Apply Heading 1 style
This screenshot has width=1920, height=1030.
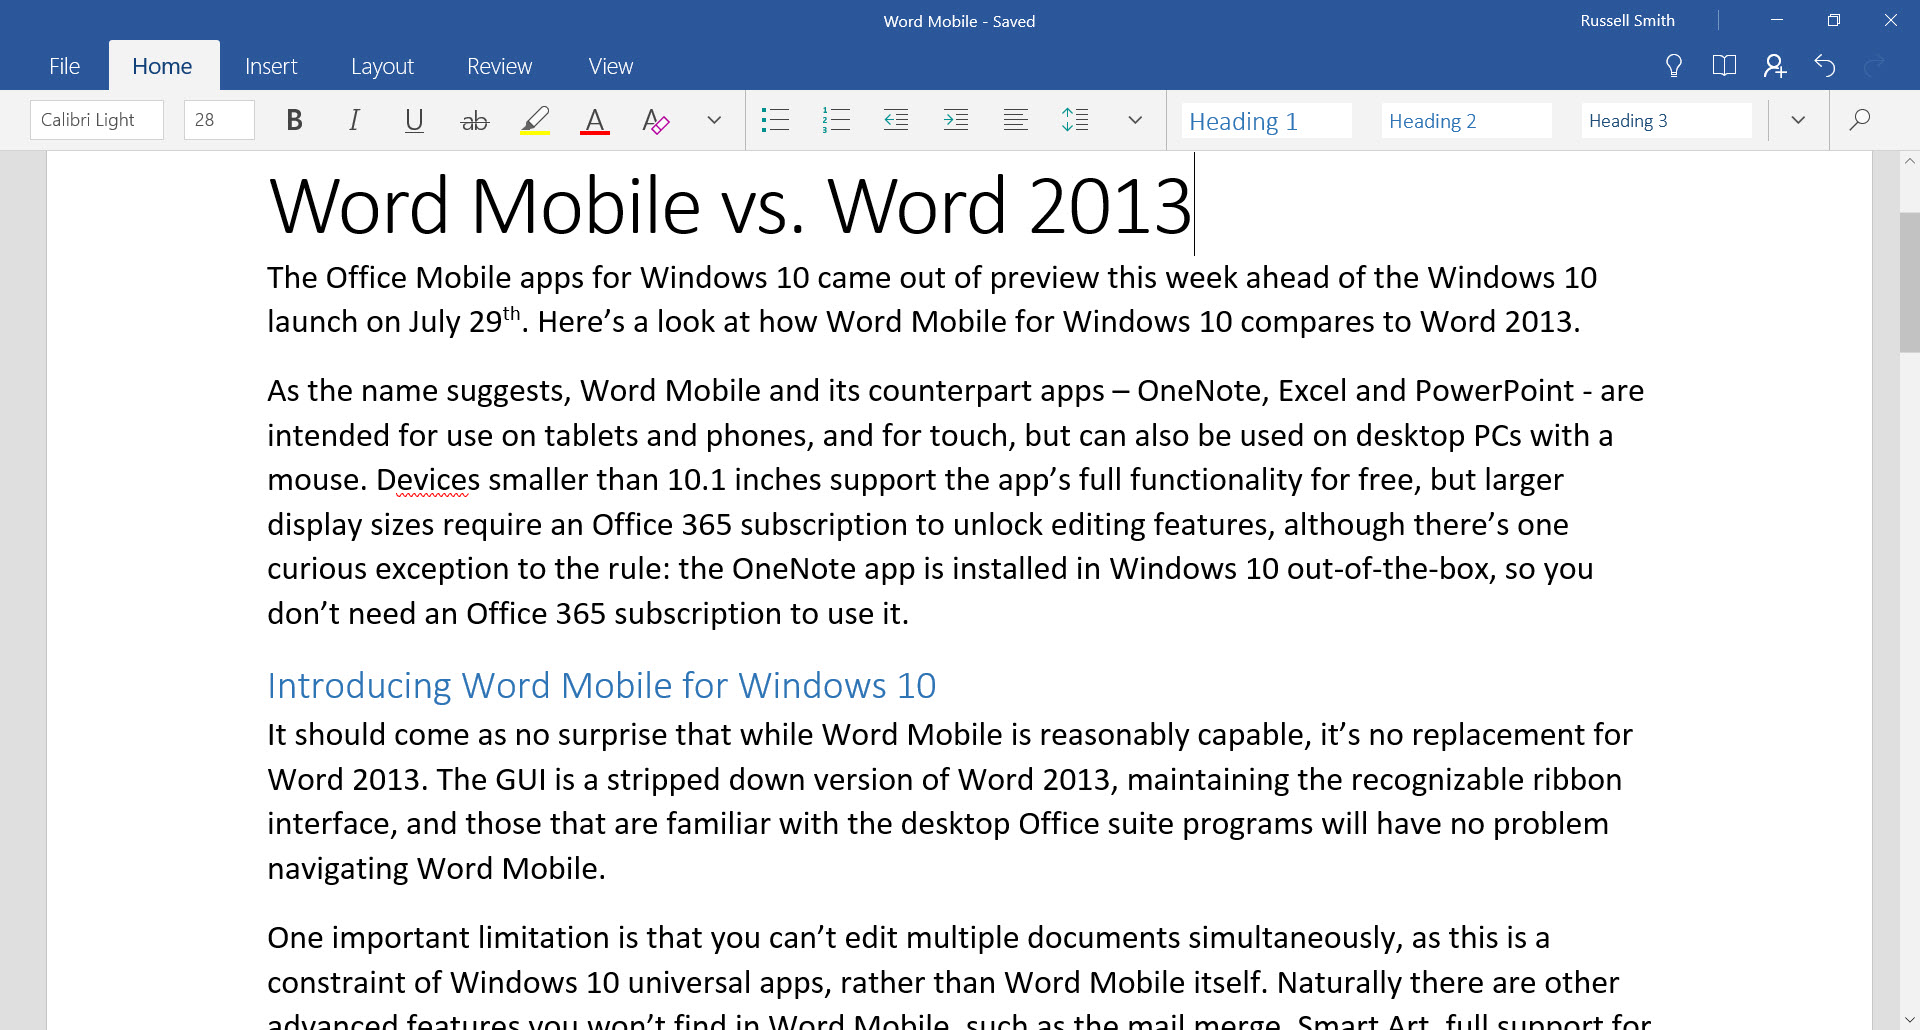1266,121
